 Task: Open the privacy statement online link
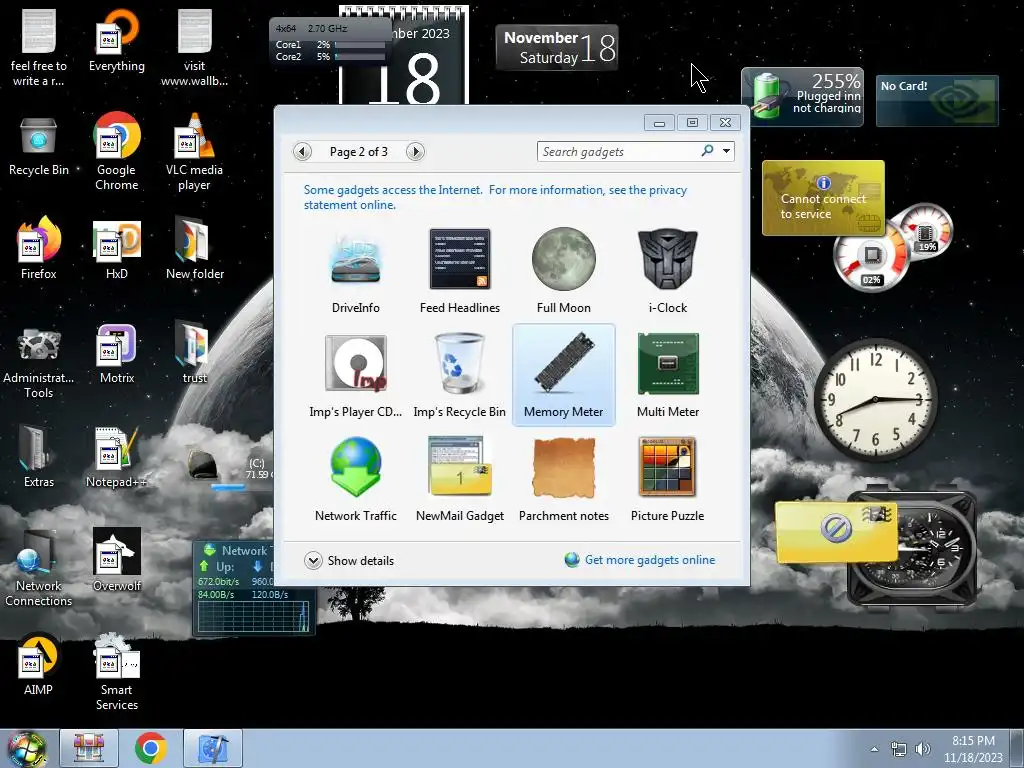tap(495, 197)
